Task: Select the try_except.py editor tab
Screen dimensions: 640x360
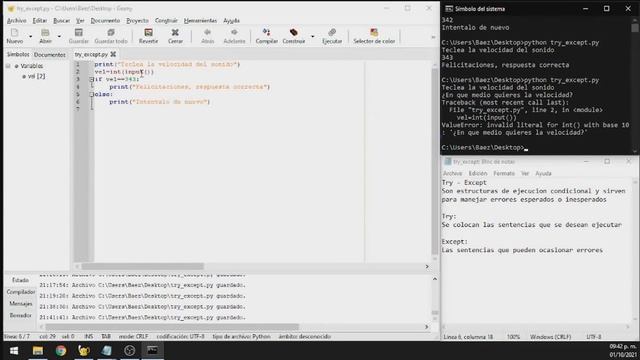Action: [91, 54]
